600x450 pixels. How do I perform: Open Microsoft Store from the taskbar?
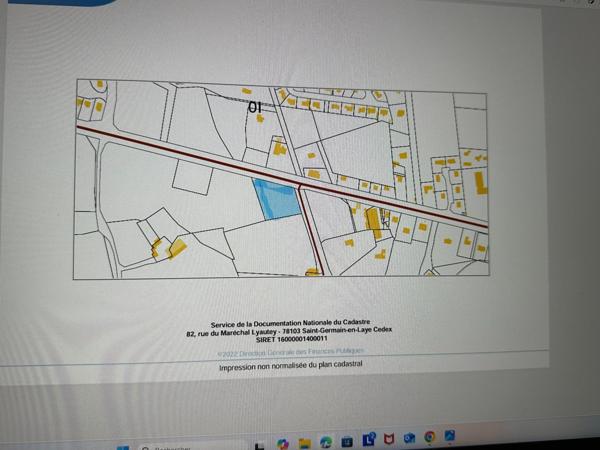[347, 441]
